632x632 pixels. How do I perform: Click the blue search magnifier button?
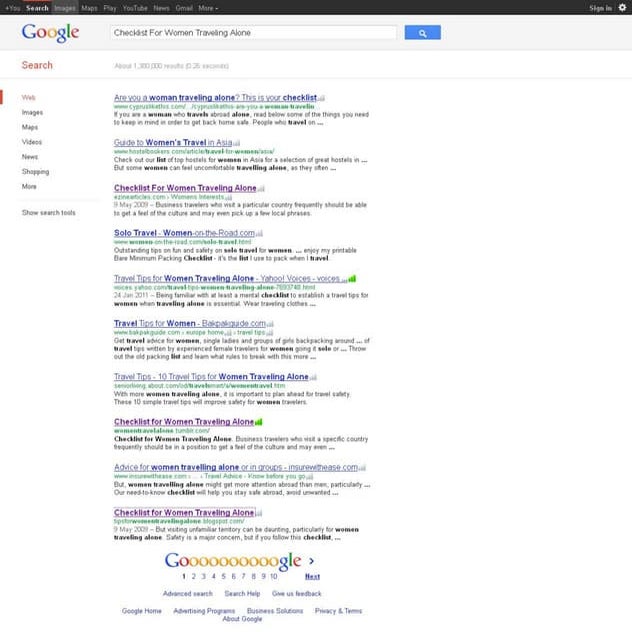pos(422,33)
